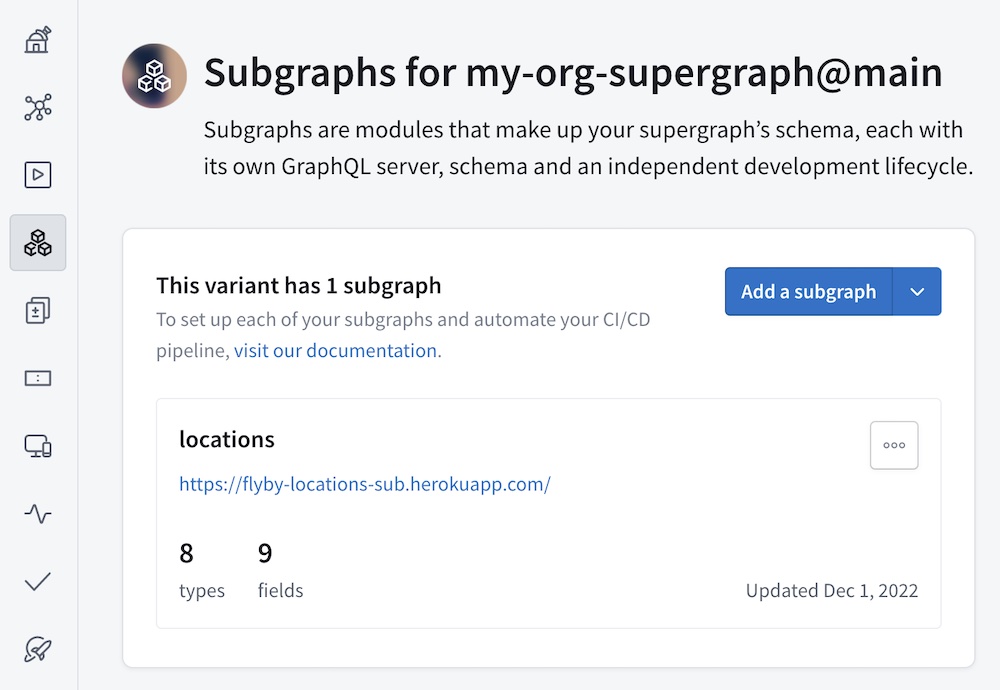Open the visit our documentation link
The width and height of the screenshot is (1000, 690).
click(335, 350)
